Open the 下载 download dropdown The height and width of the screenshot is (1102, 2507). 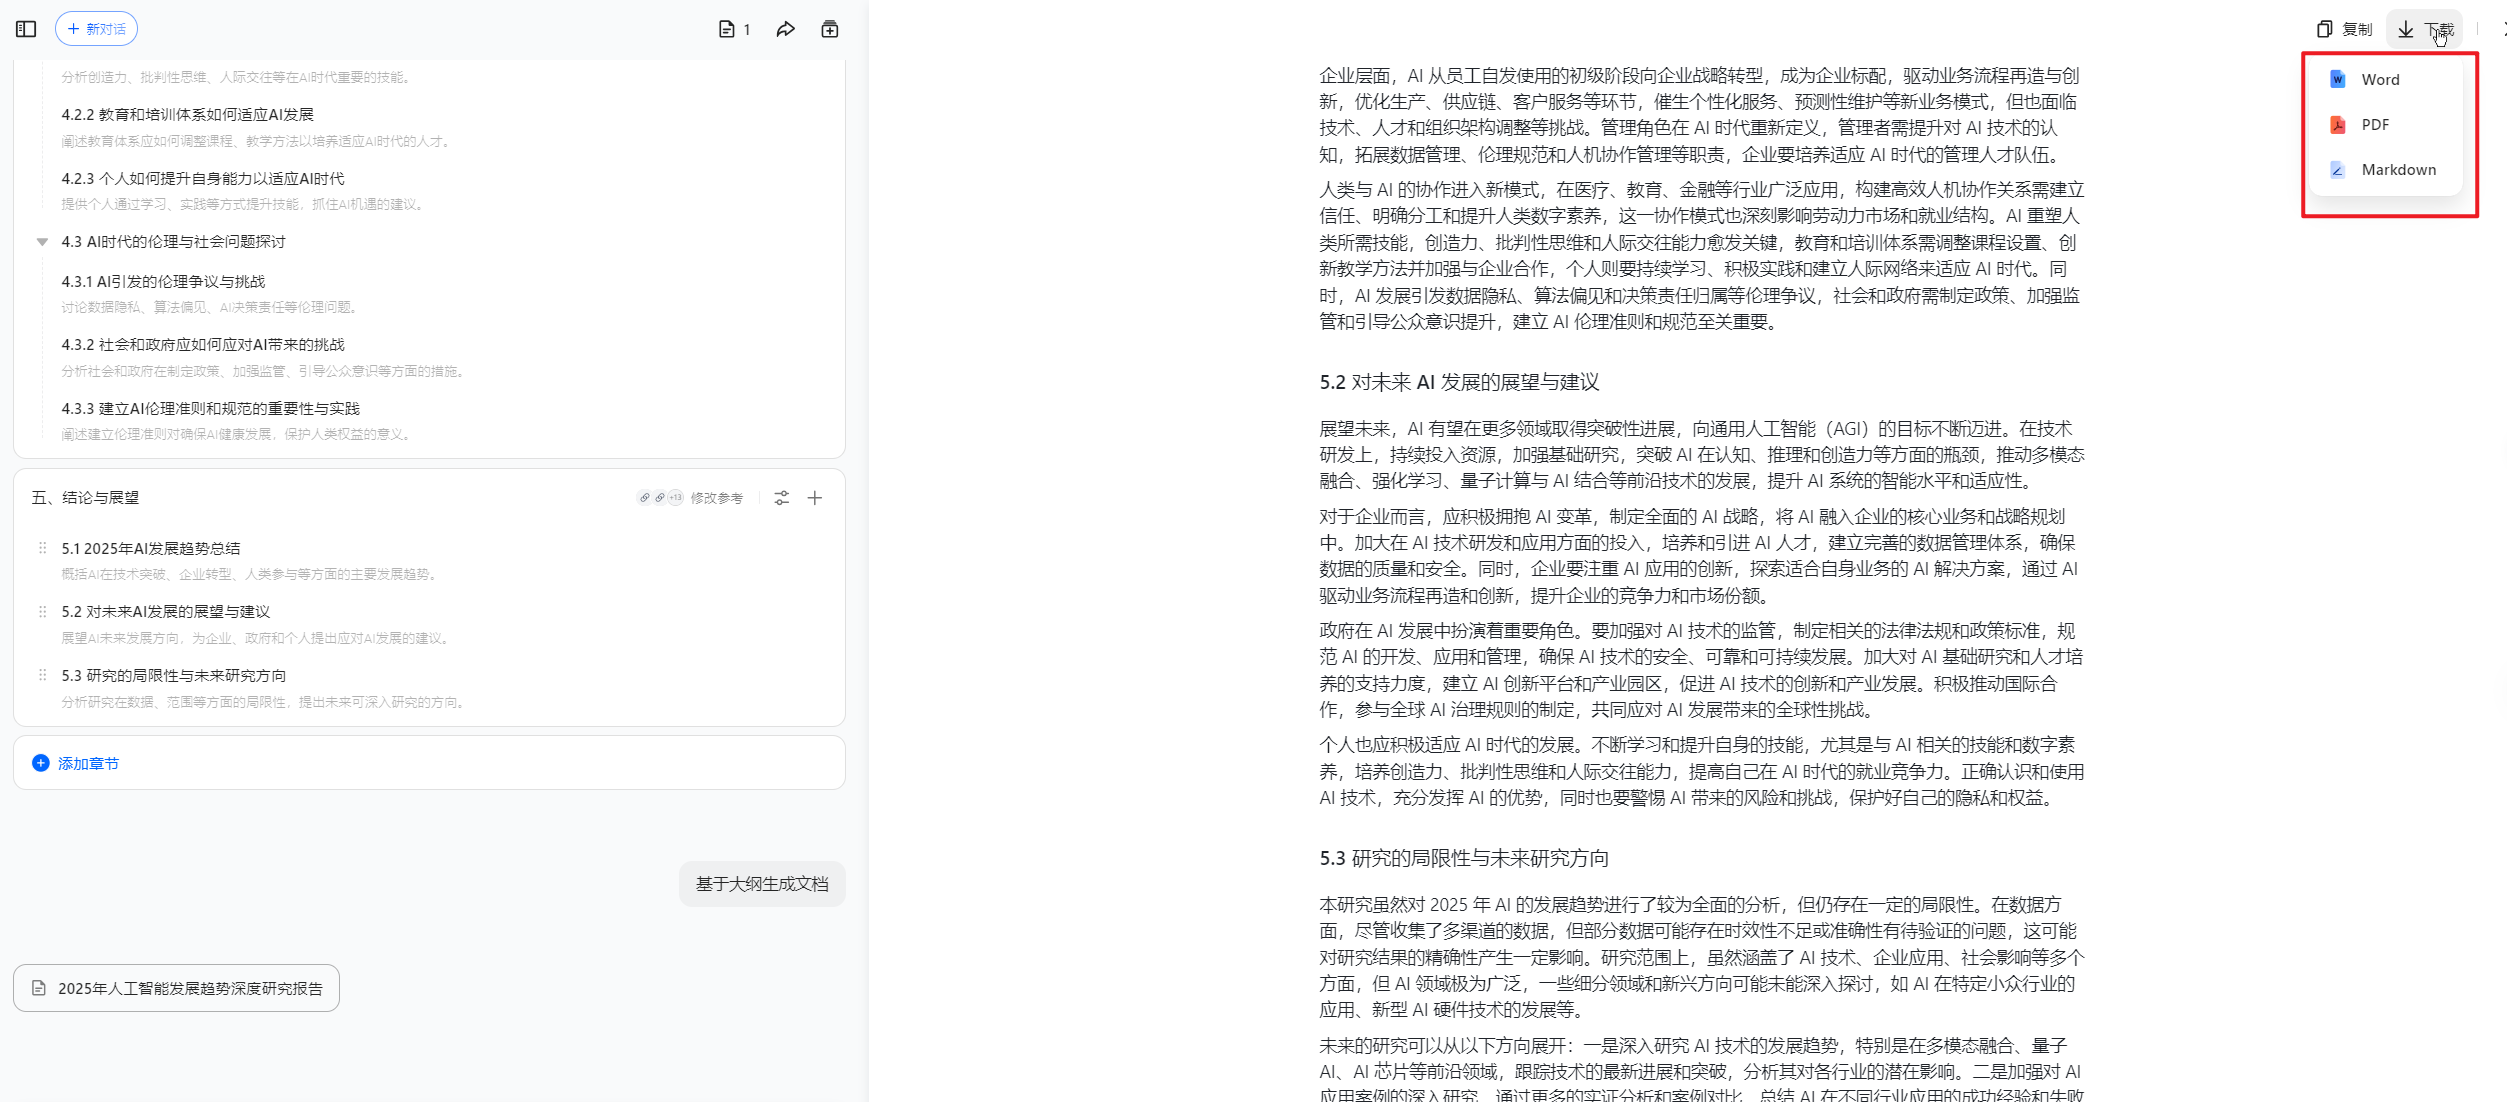point(2425,29)
